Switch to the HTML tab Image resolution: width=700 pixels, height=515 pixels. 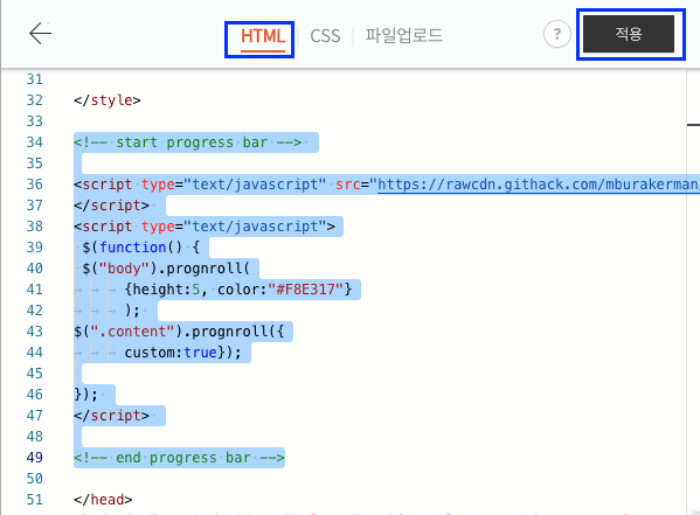262,36
